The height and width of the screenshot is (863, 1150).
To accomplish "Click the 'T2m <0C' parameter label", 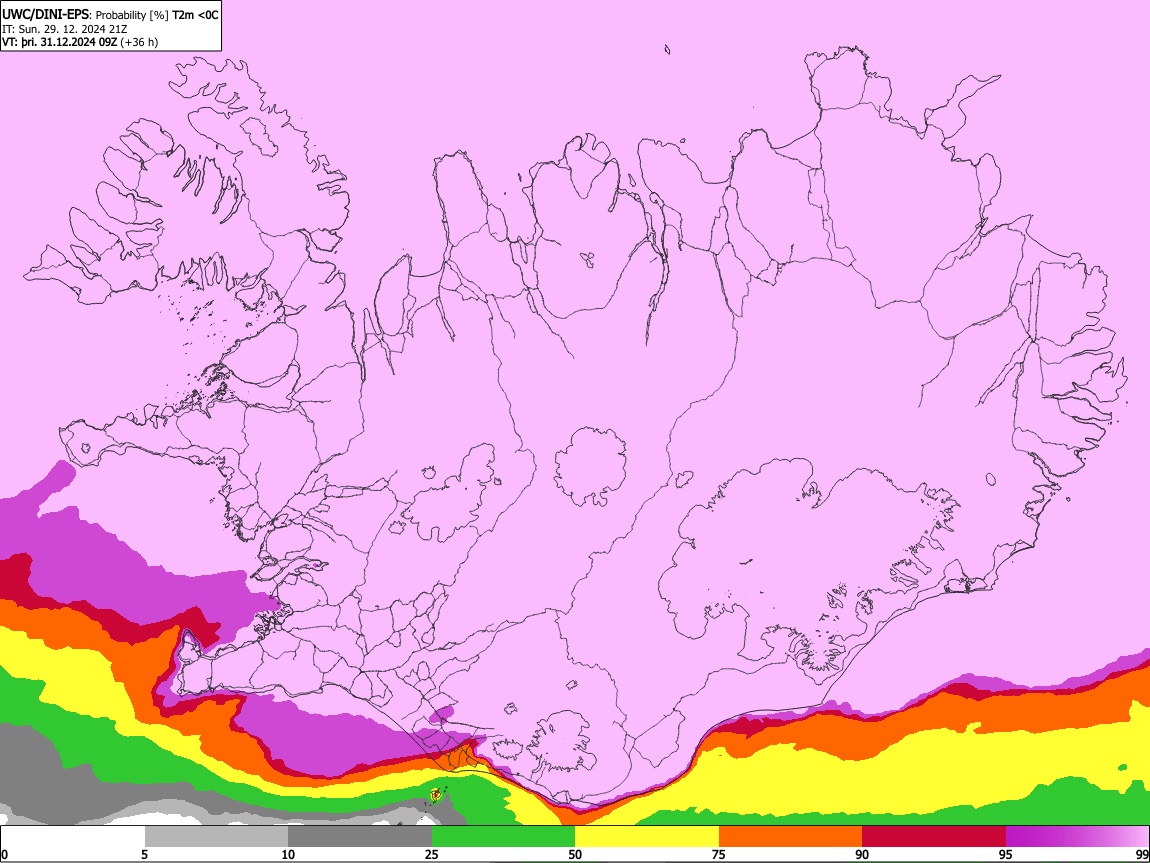I will 195,15.
